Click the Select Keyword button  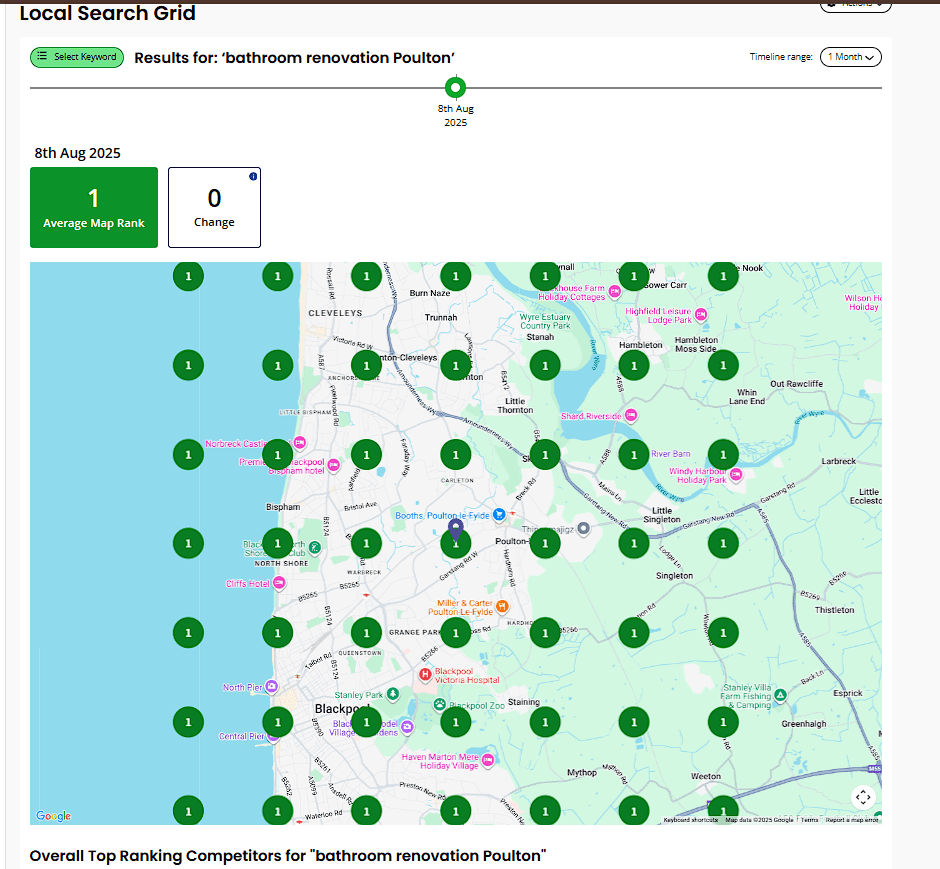(x=77, y=57)
